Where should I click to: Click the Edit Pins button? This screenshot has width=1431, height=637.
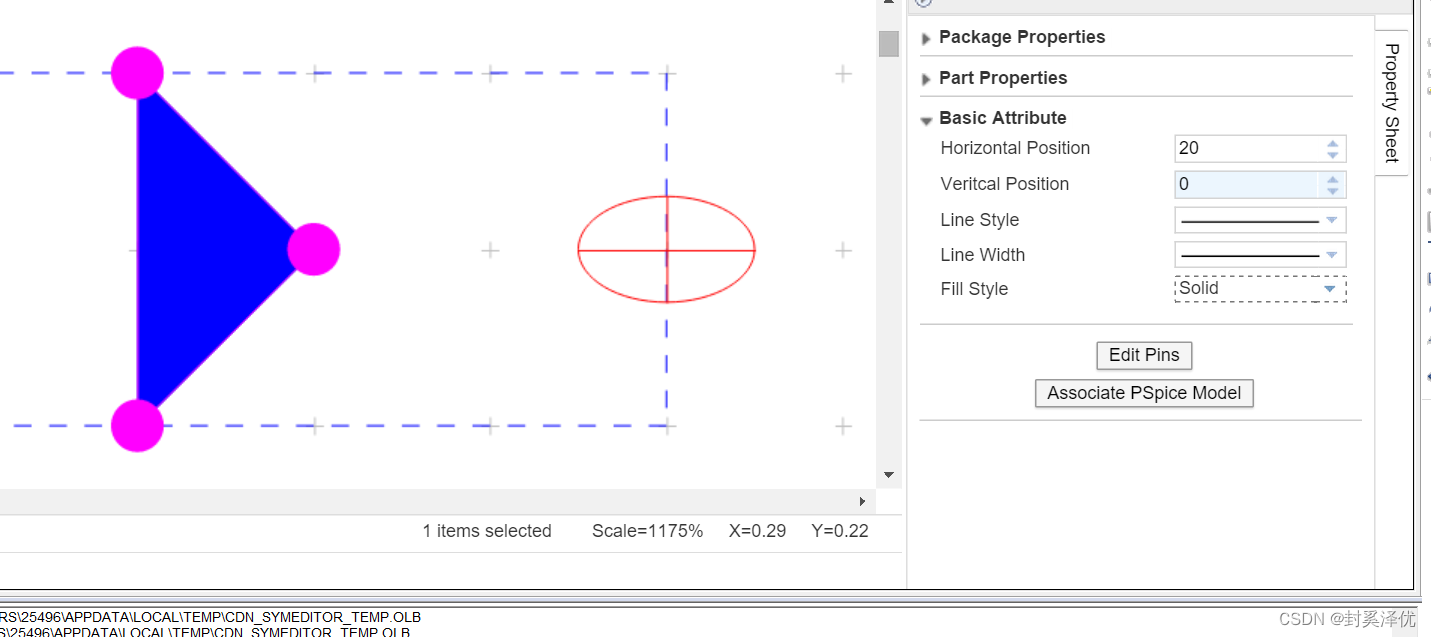pos(1144,355)
